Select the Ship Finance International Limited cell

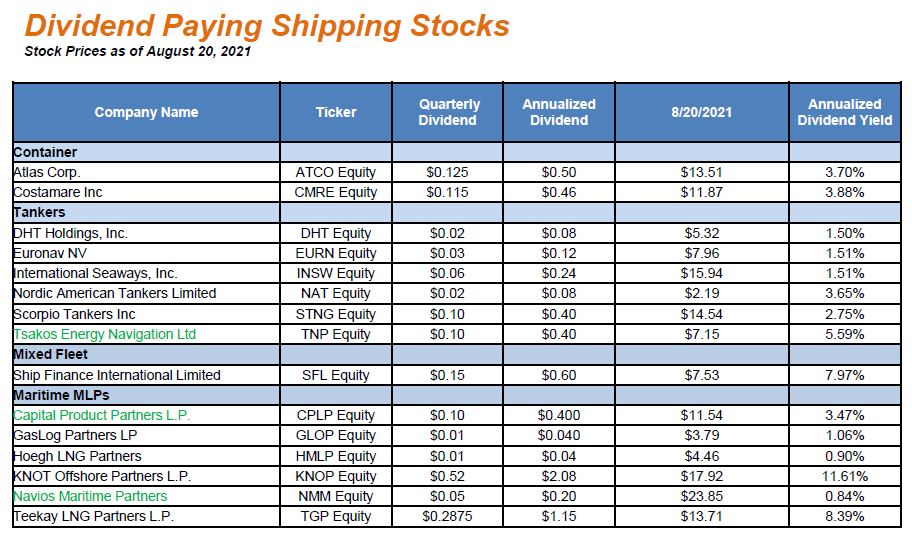coord(117,375)
